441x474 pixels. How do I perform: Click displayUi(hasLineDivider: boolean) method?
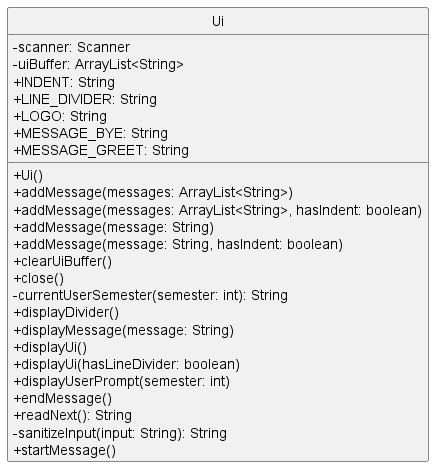point(127,364)
